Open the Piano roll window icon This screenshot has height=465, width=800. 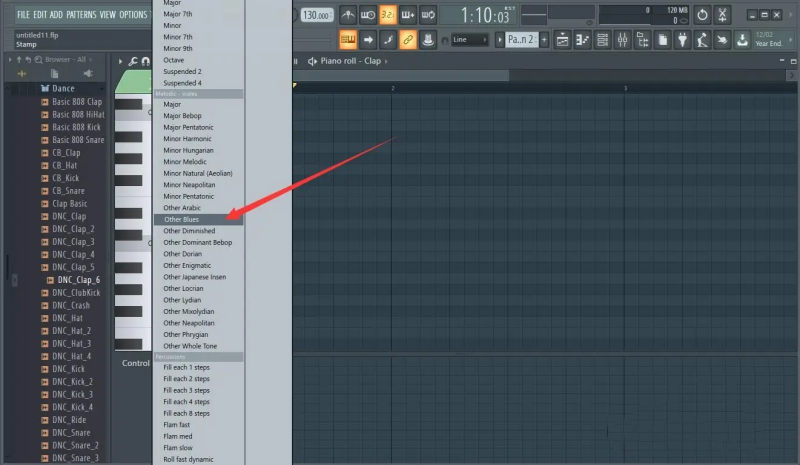click(x=582, y=40)
